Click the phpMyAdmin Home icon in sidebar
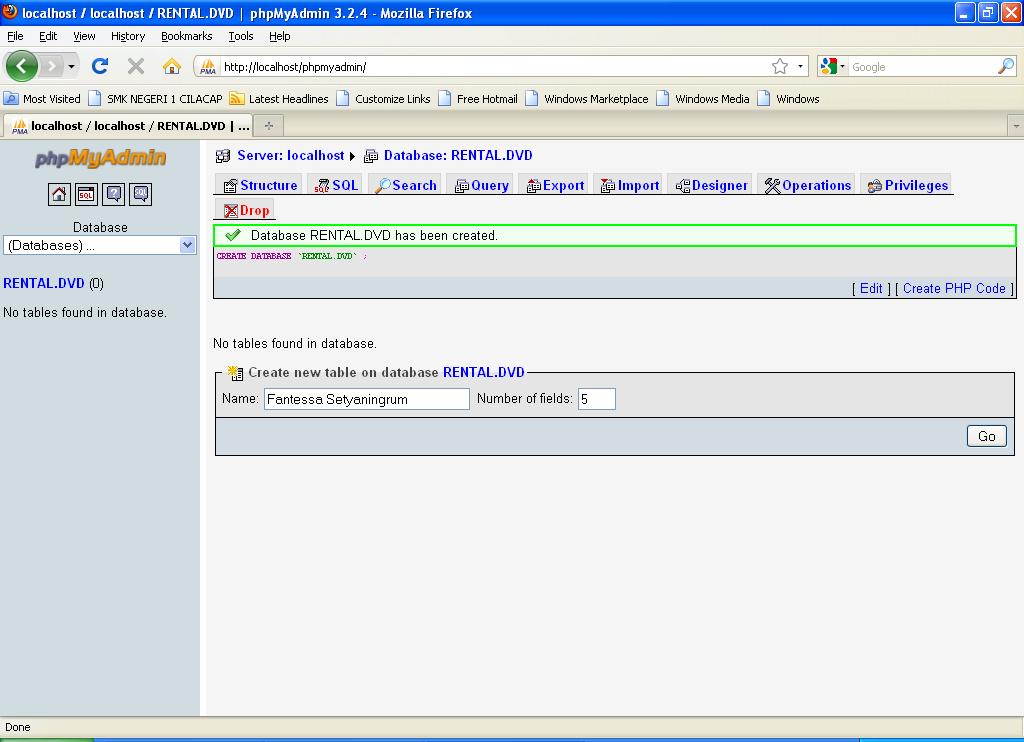Image resolution: width=1024 pixels, height=742 pixels. [59, 194]
